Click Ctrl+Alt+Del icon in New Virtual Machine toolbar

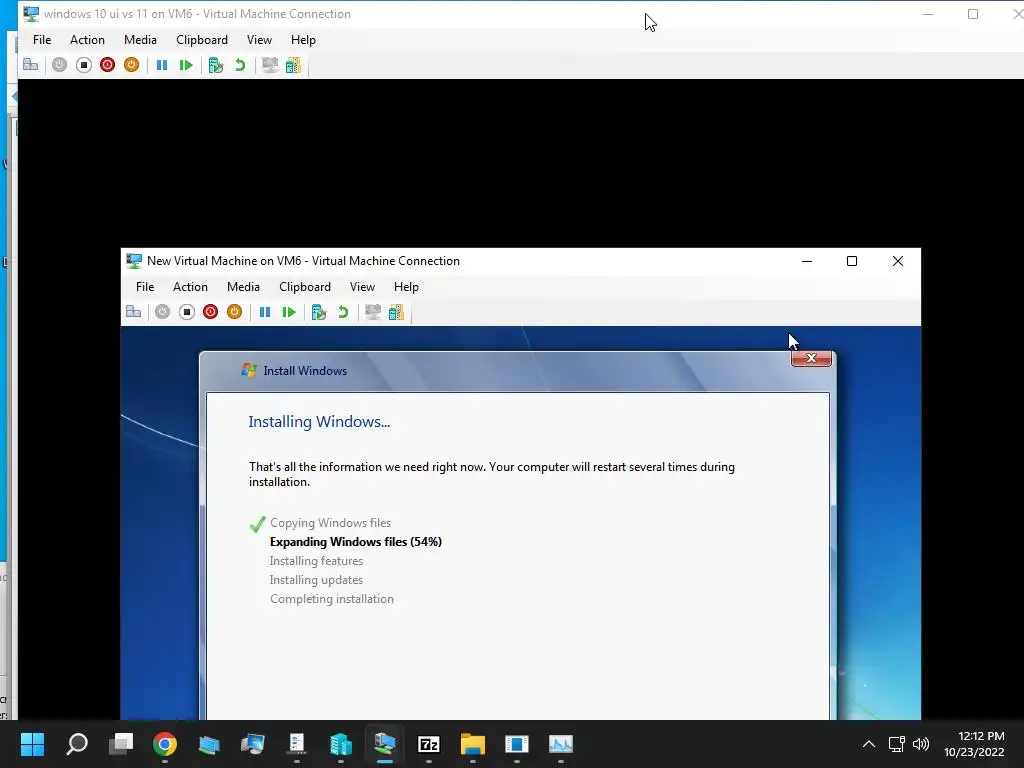pos(133,312)
